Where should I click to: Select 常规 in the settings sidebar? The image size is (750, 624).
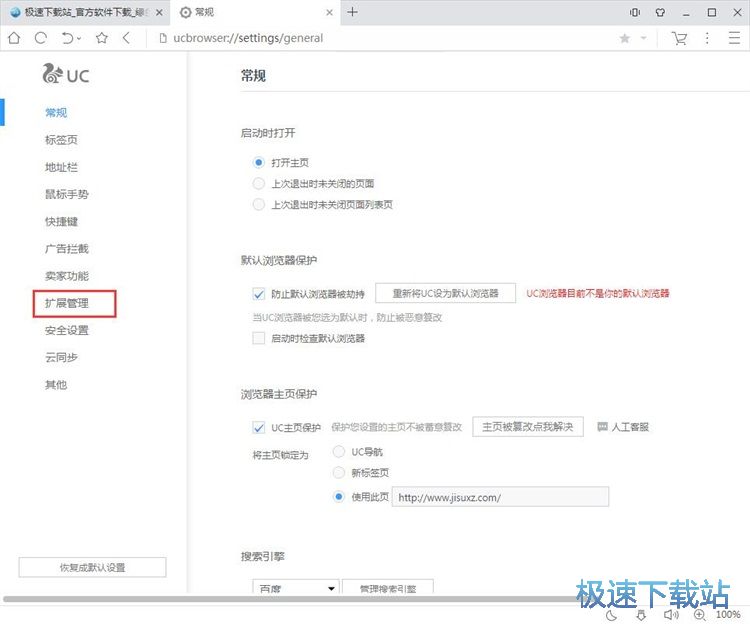(x=56, y=113)
